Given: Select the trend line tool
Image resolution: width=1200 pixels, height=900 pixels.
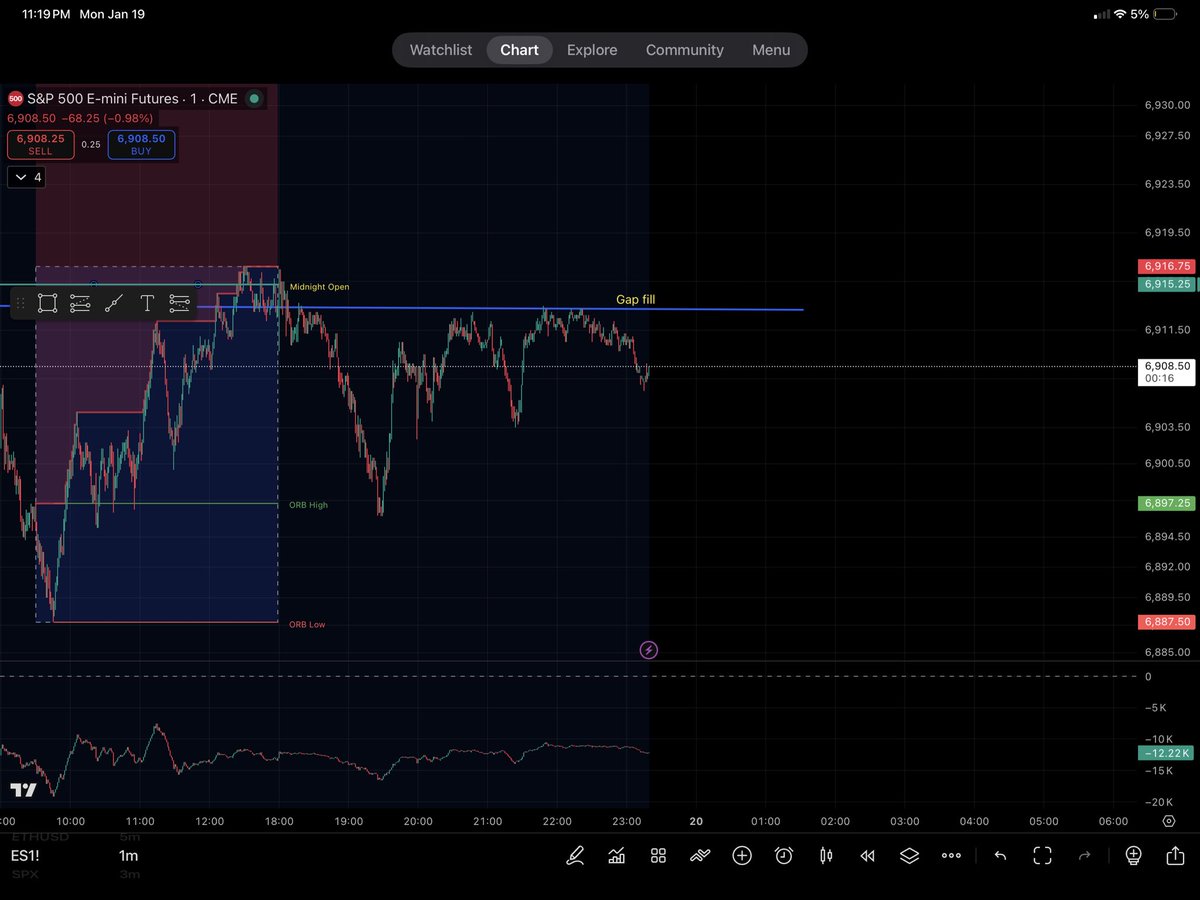Looking at the screenshot, I should coord(114,303).
